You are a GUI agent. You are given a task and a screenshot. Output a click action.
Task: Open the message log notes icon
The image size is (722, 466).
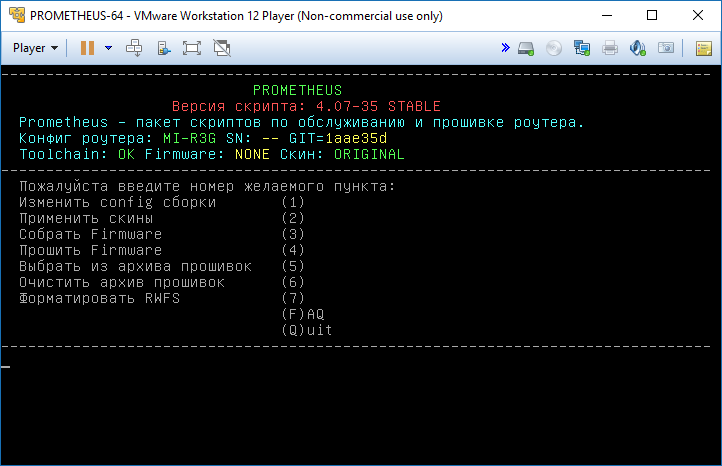(x=704, y=48)
